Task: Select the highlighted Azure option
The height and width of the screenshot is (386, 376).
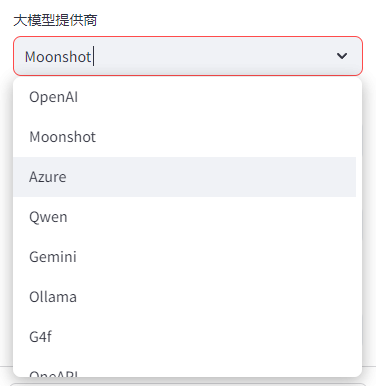Action: coord(184,177)
